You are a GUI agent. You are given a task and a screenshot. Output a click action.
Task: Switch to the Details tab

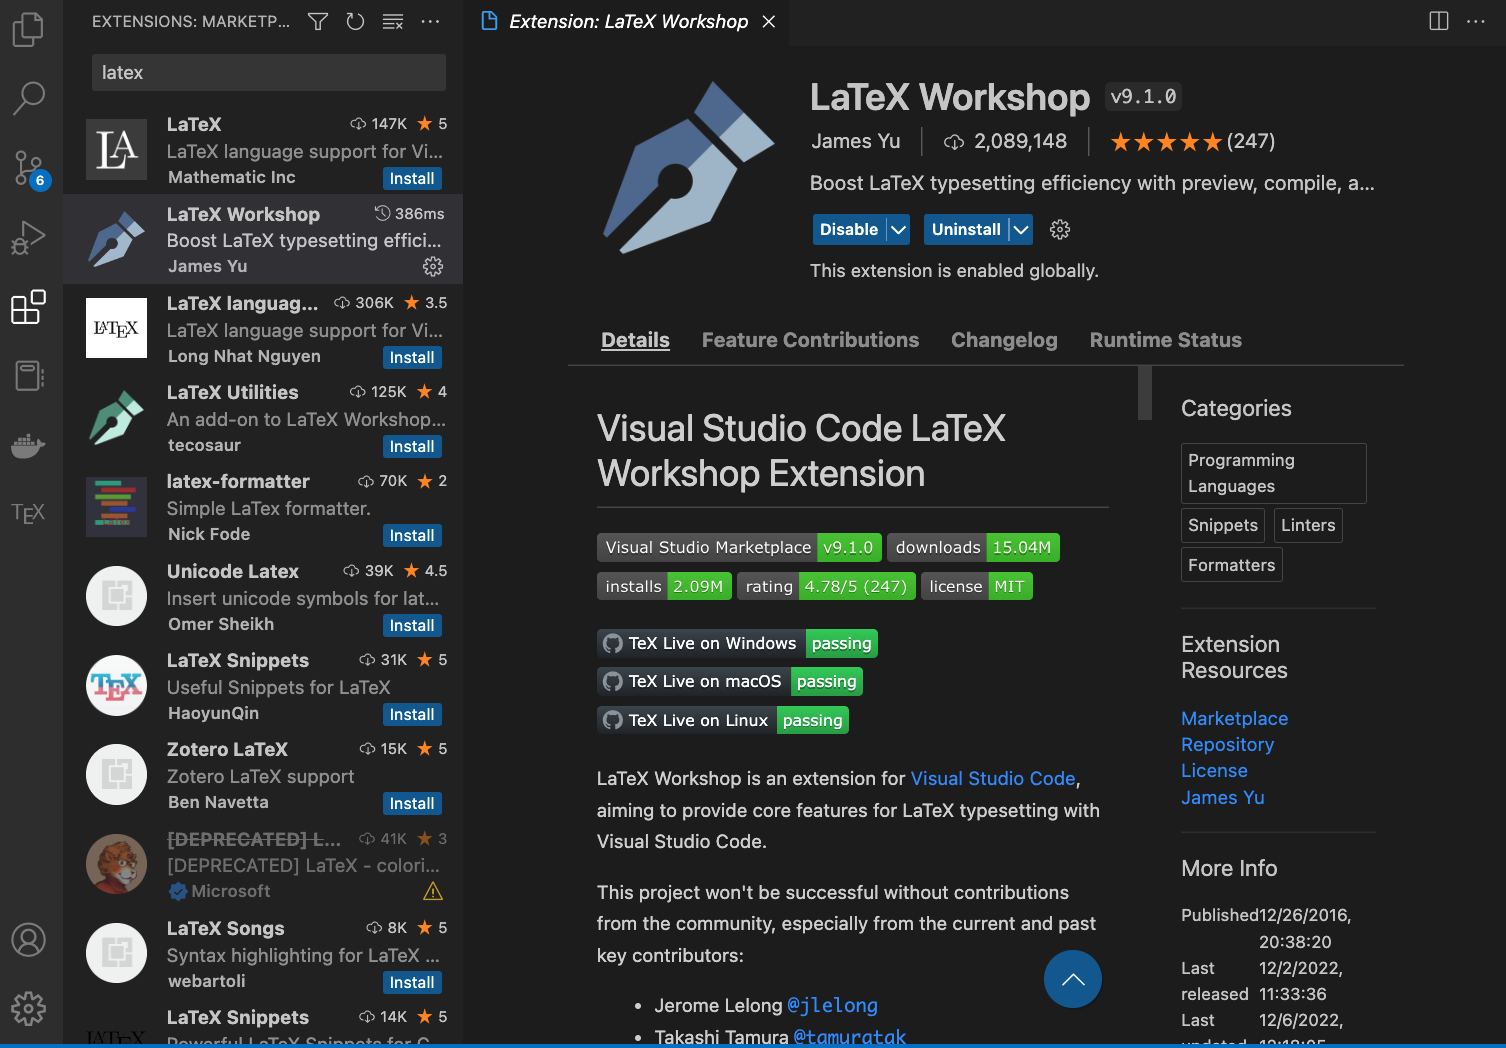point(635,340)
